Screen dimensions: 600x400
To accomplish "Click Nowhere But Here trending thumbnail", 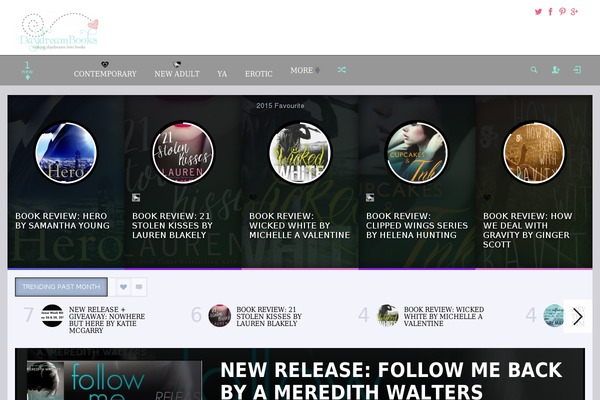I will coord(52,316).
